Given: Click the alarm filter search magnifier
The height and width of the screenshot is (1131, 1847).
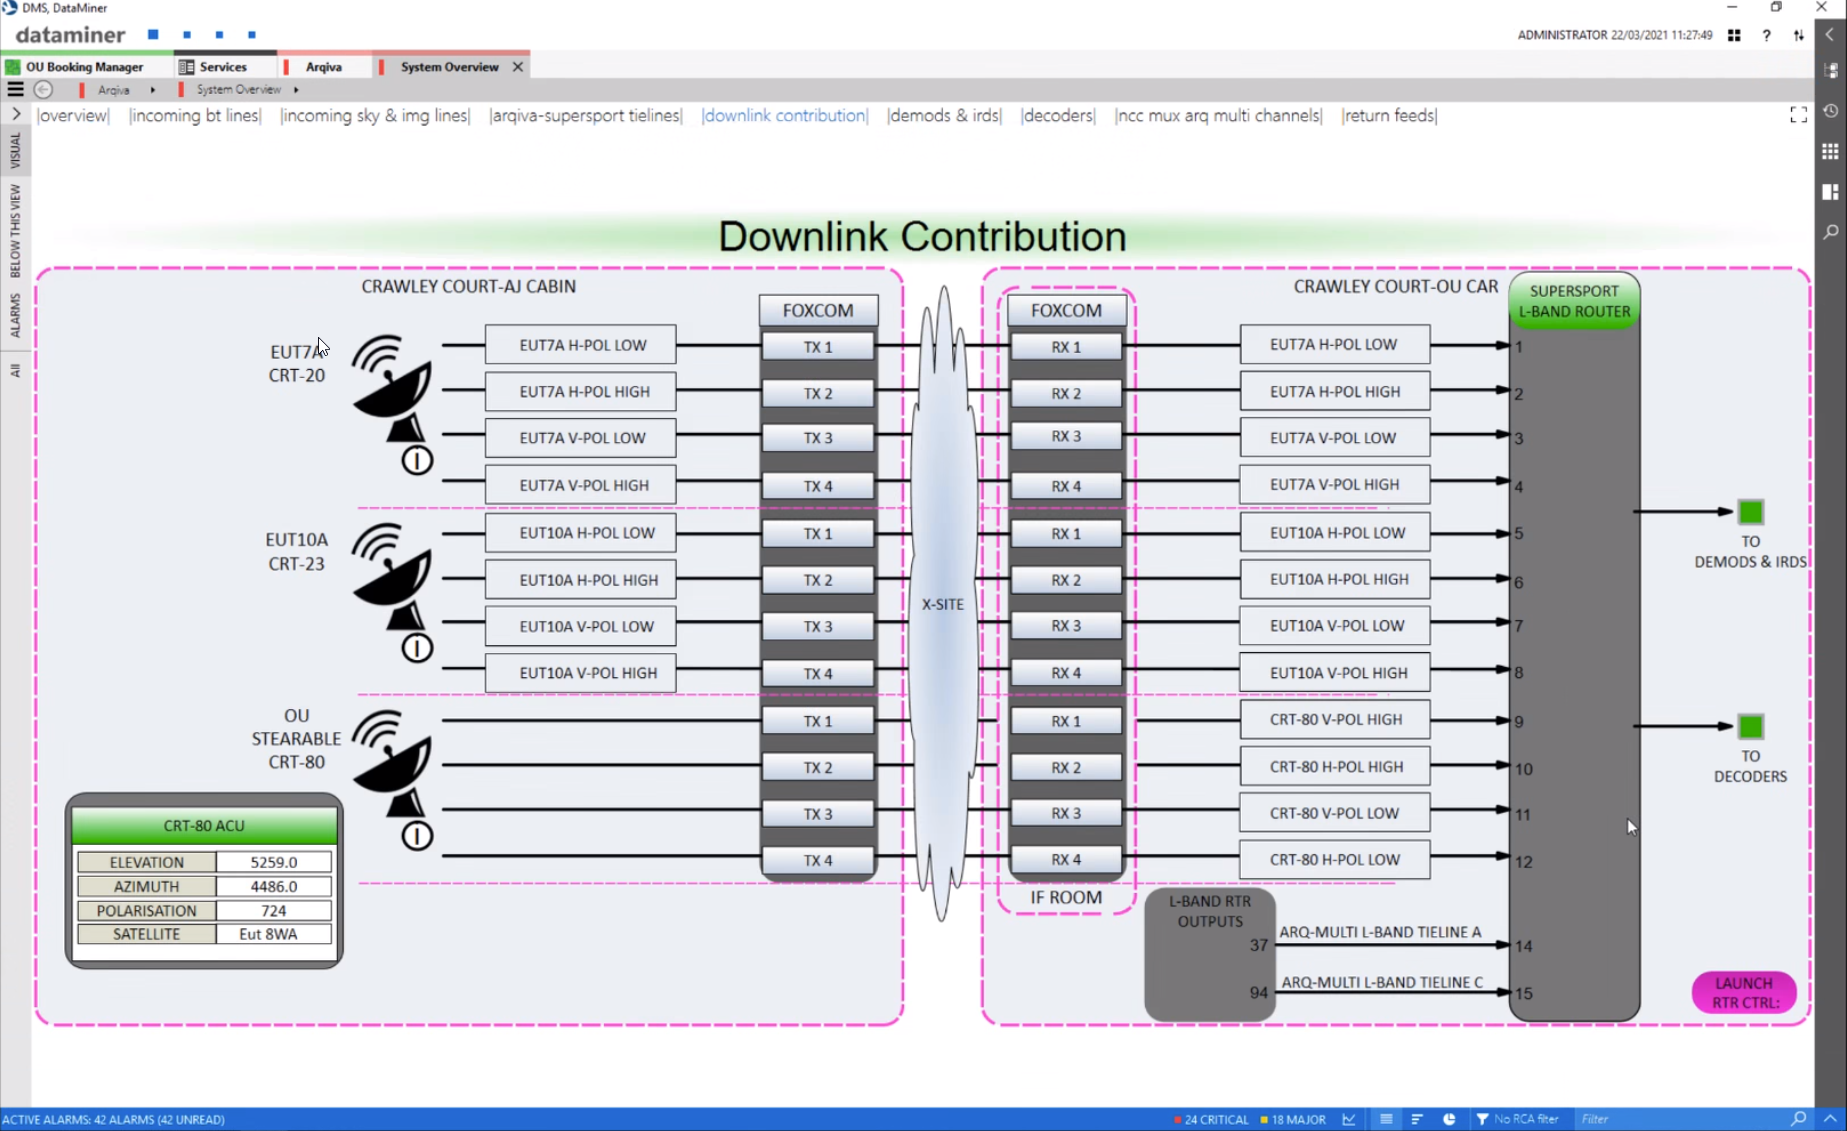Looking at the screenshot, I should click(1798, 1120).
